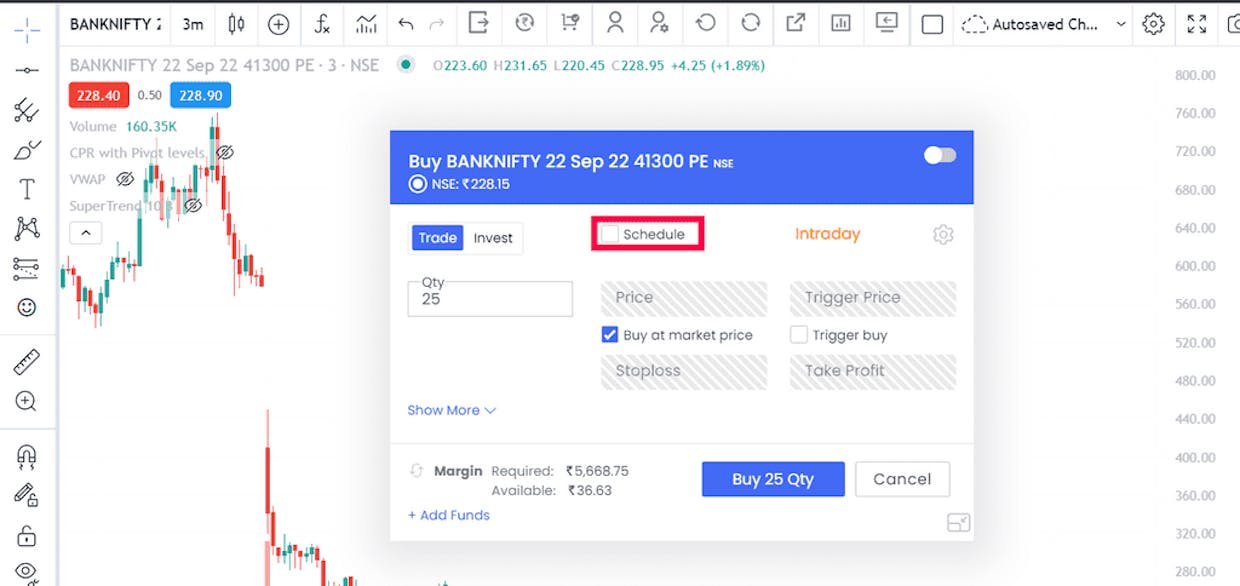Toggle magnet mode in left toolbar
Viewport: 1240px width, 586px height.
pos(27,456)
